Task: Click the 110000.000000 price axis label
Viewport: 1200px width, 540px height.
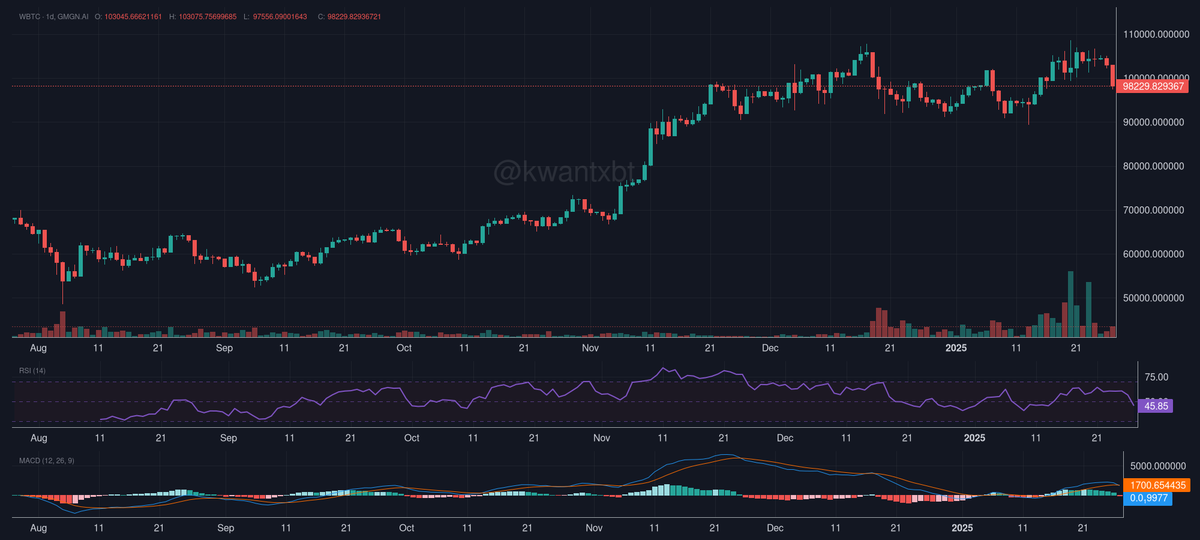Action: 1154,34
